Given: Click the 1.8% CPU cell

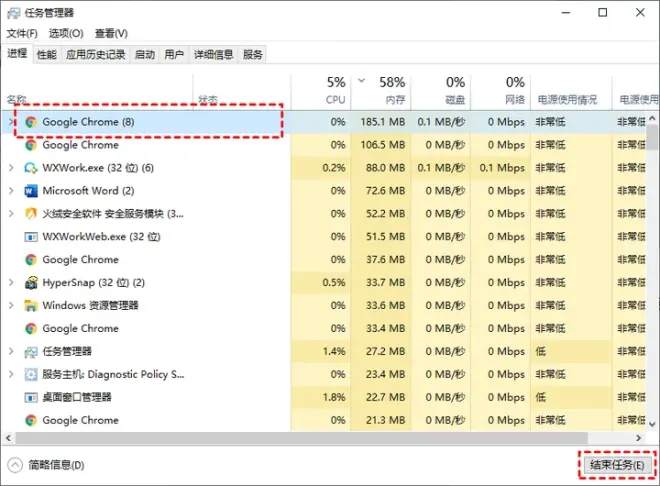Looking at the screenshot, I should pyautogui.click(x=321, y=397).
